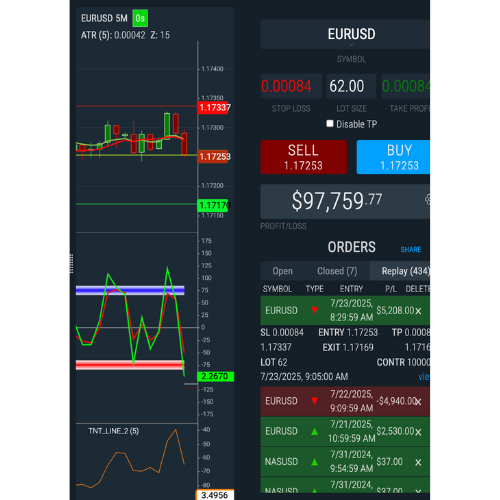
Task: Click the Lot Size 62.00 field
Action: (351, 86)
